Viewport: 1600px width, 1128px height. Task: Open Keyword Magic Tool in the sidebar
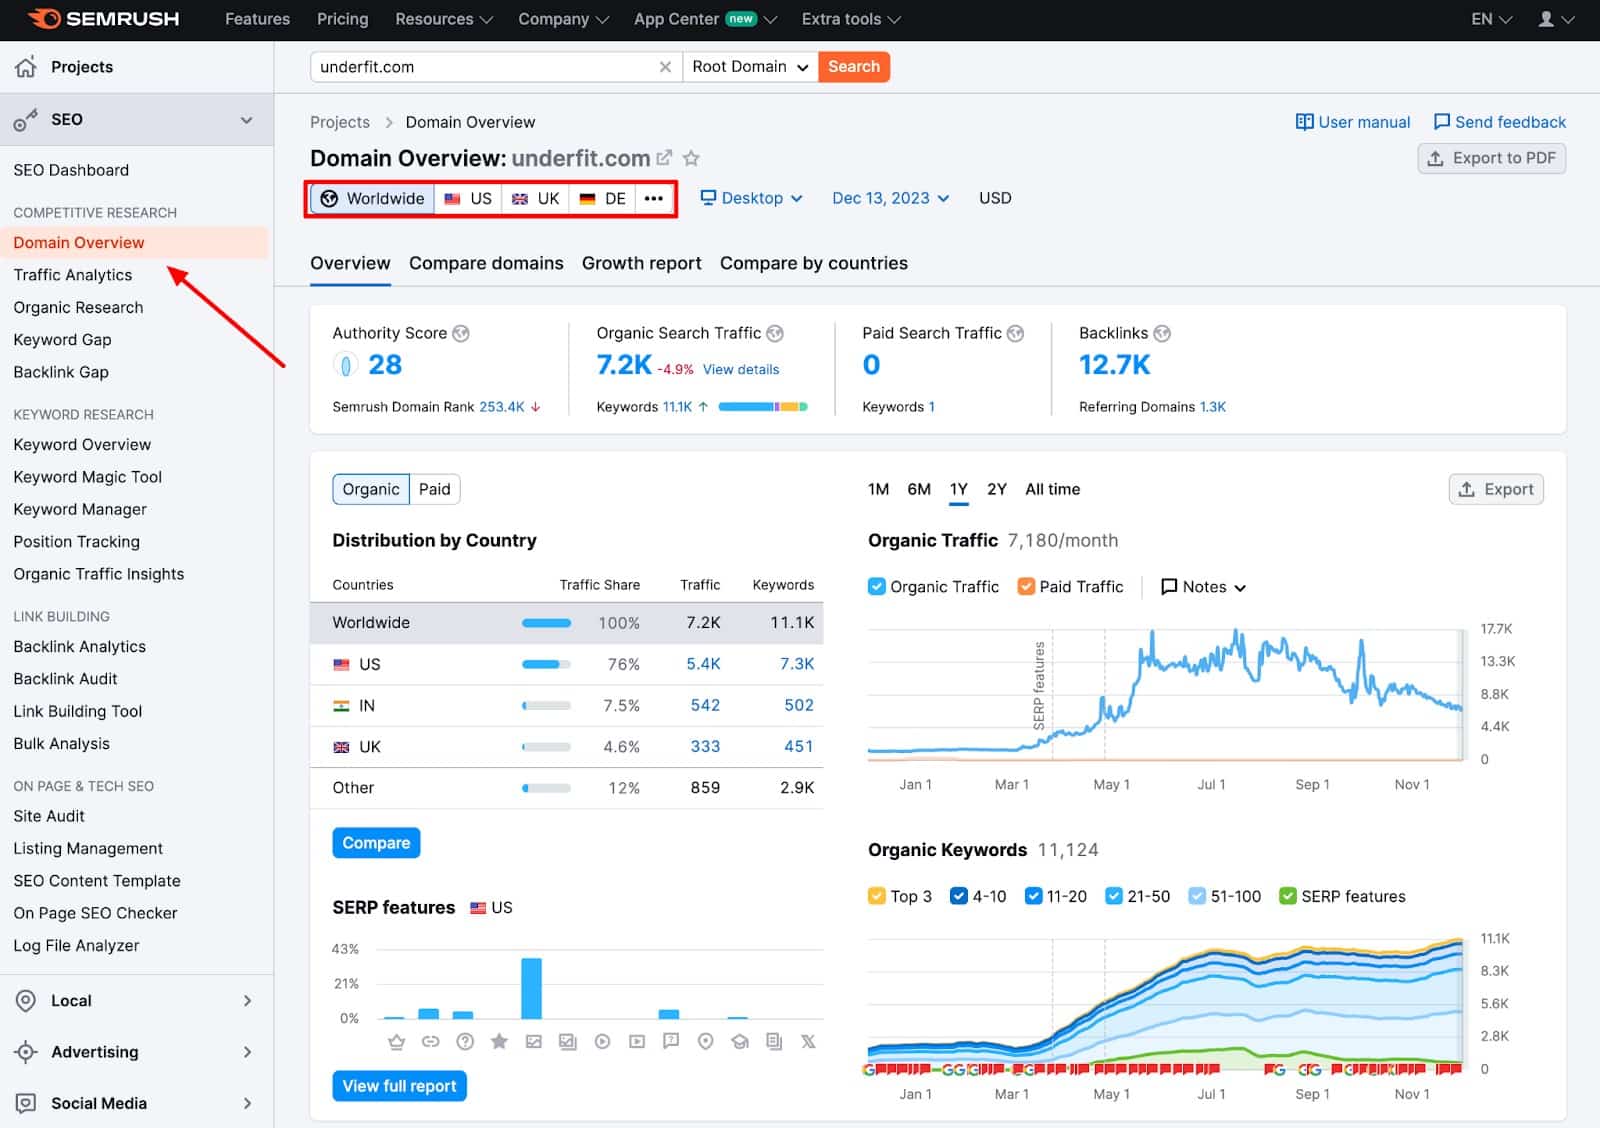coord(88,477)
